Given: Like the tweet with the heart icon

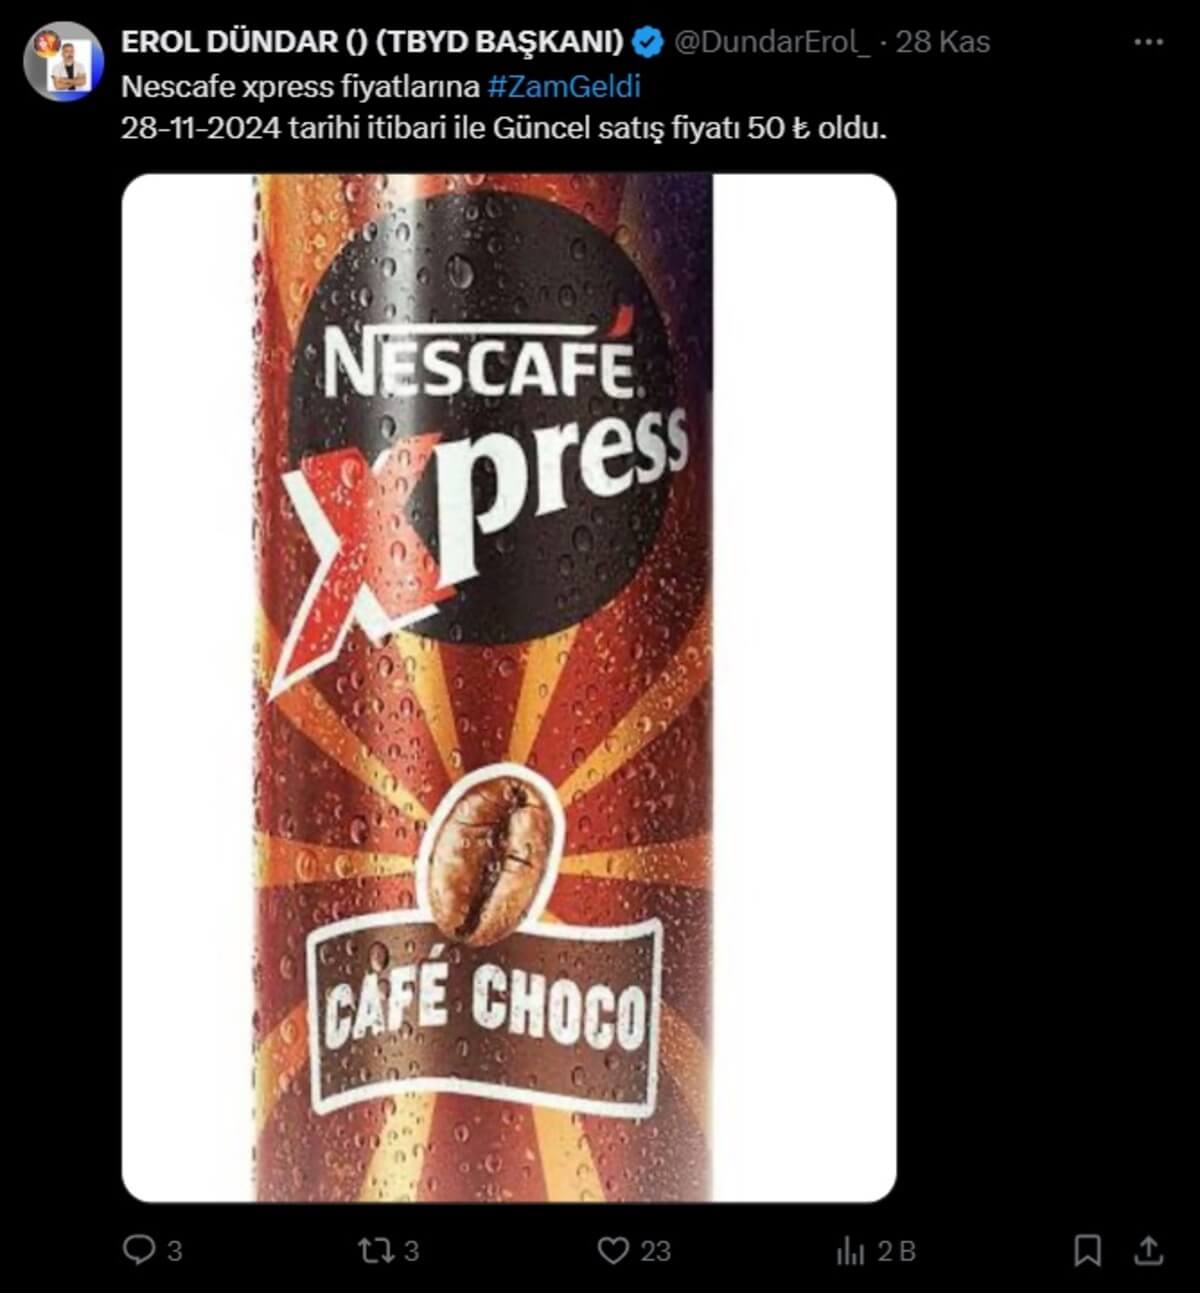Looking at the screenshot, I should [617, 1246].
